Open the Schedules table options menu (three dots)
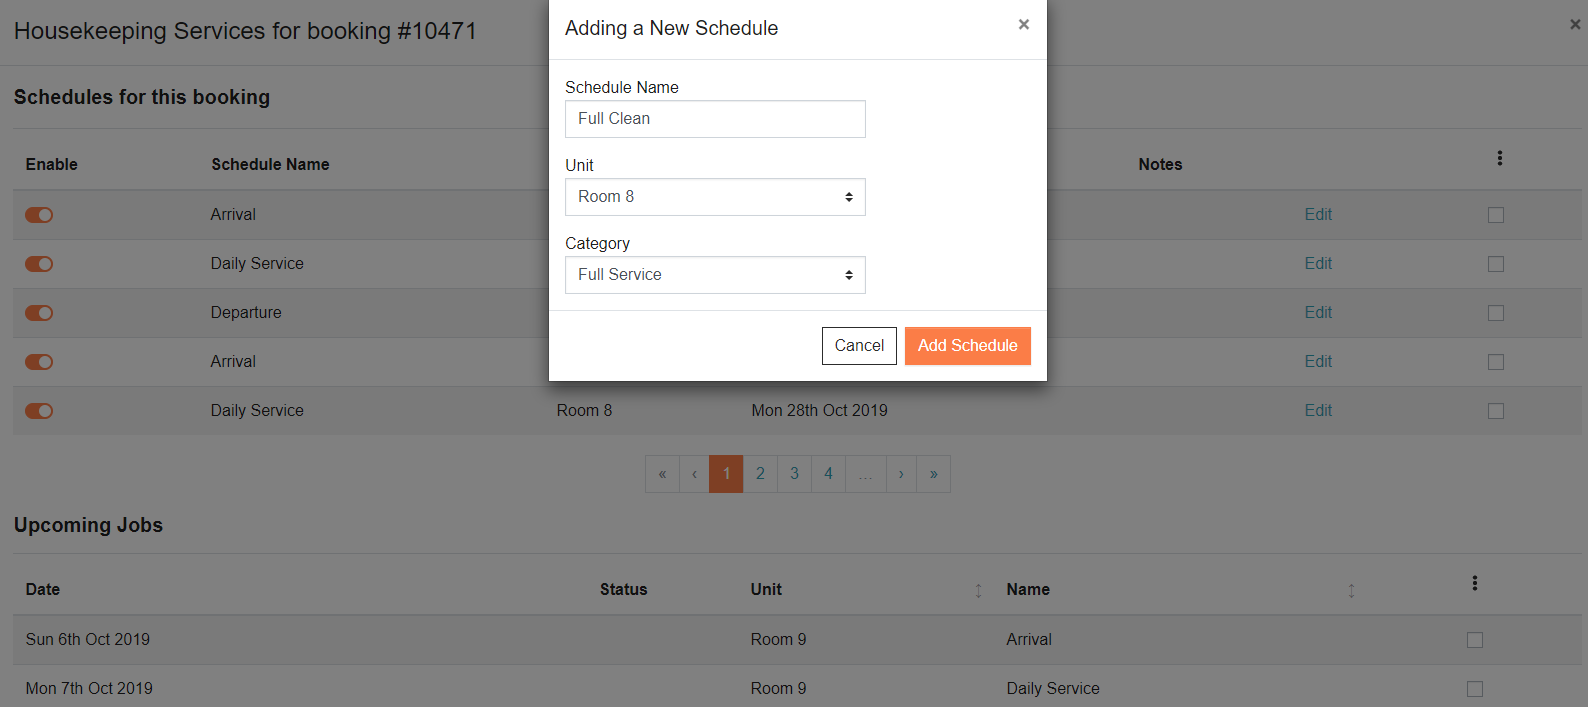This screenshot has height=707, width=1588. tap(1499, 158)
